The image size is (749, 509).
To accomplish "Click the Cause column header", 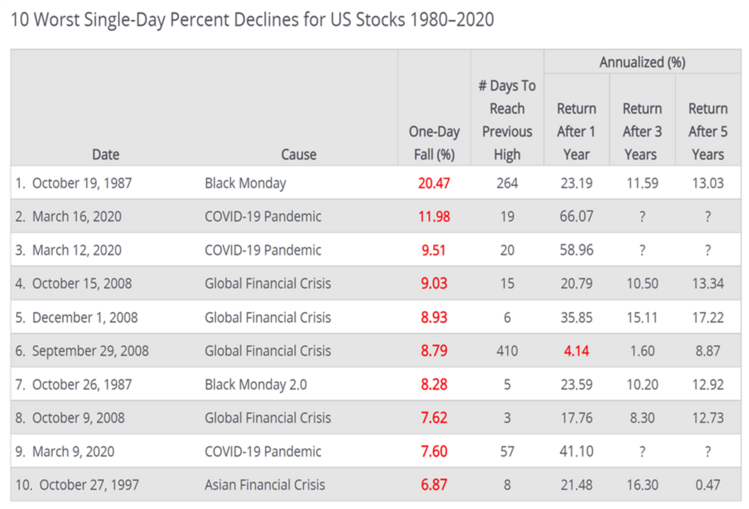I will tap(298, 154).
